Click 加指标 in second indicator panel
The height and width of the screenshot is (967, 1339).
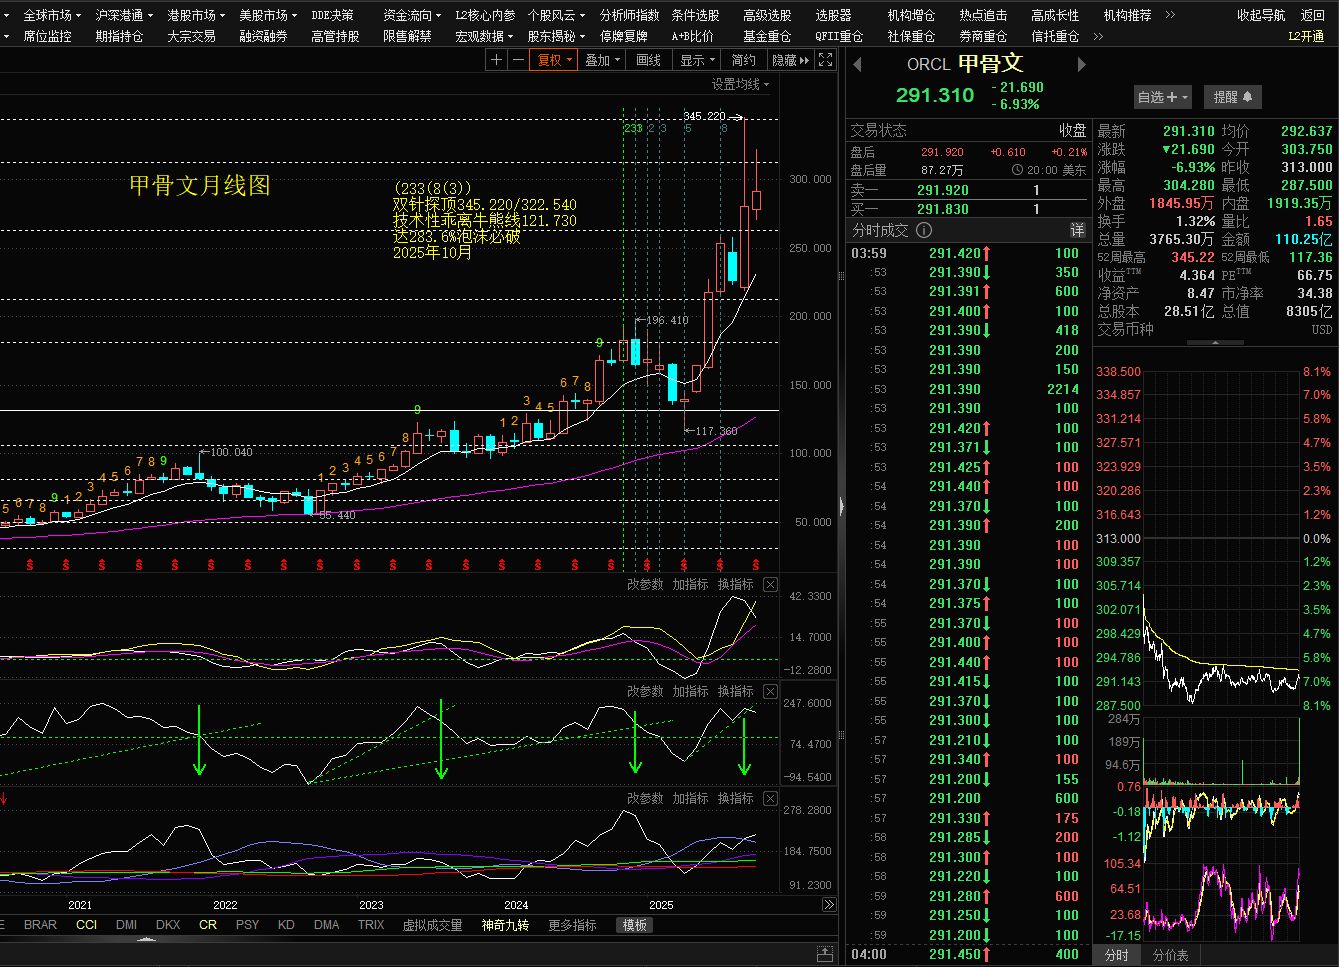[690, 691]
